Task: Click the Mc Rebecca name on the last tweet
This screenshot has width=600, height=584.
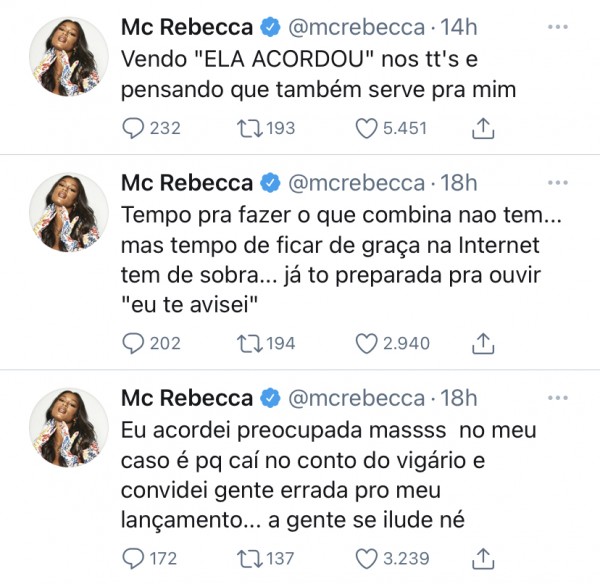Action: pyautogui.click(x=187, y=398)
